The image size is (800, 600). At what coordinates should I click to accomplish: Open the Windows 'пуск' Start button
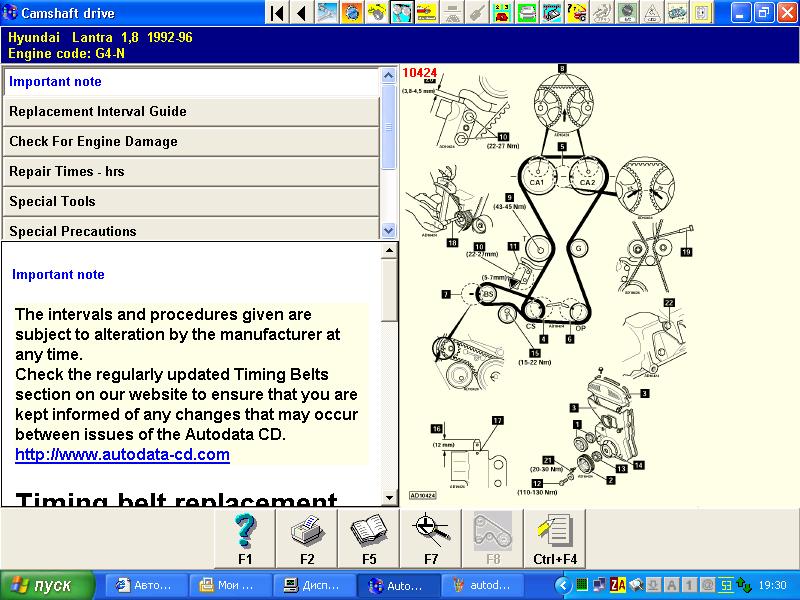click(x=47, y=585)
